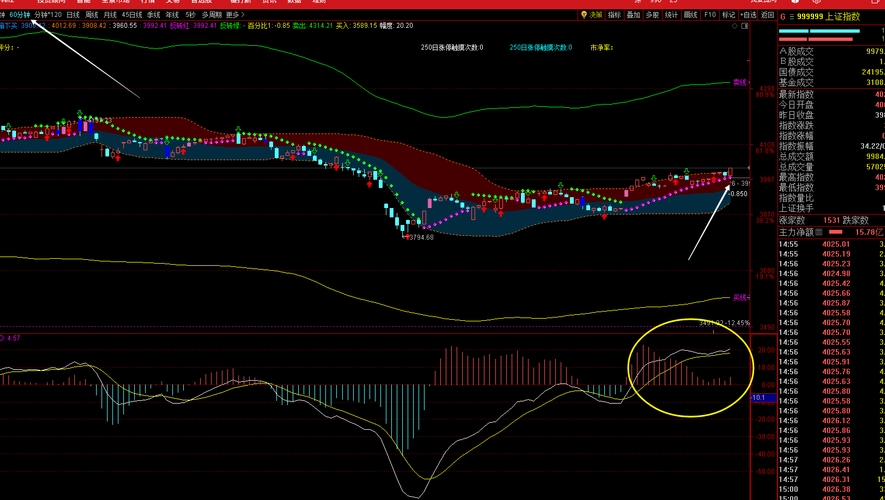The height and width of the screenshot is (500, 885).
Task: Click the 总成交额 row
Action: pyautogui.click(x=831, y=157)
